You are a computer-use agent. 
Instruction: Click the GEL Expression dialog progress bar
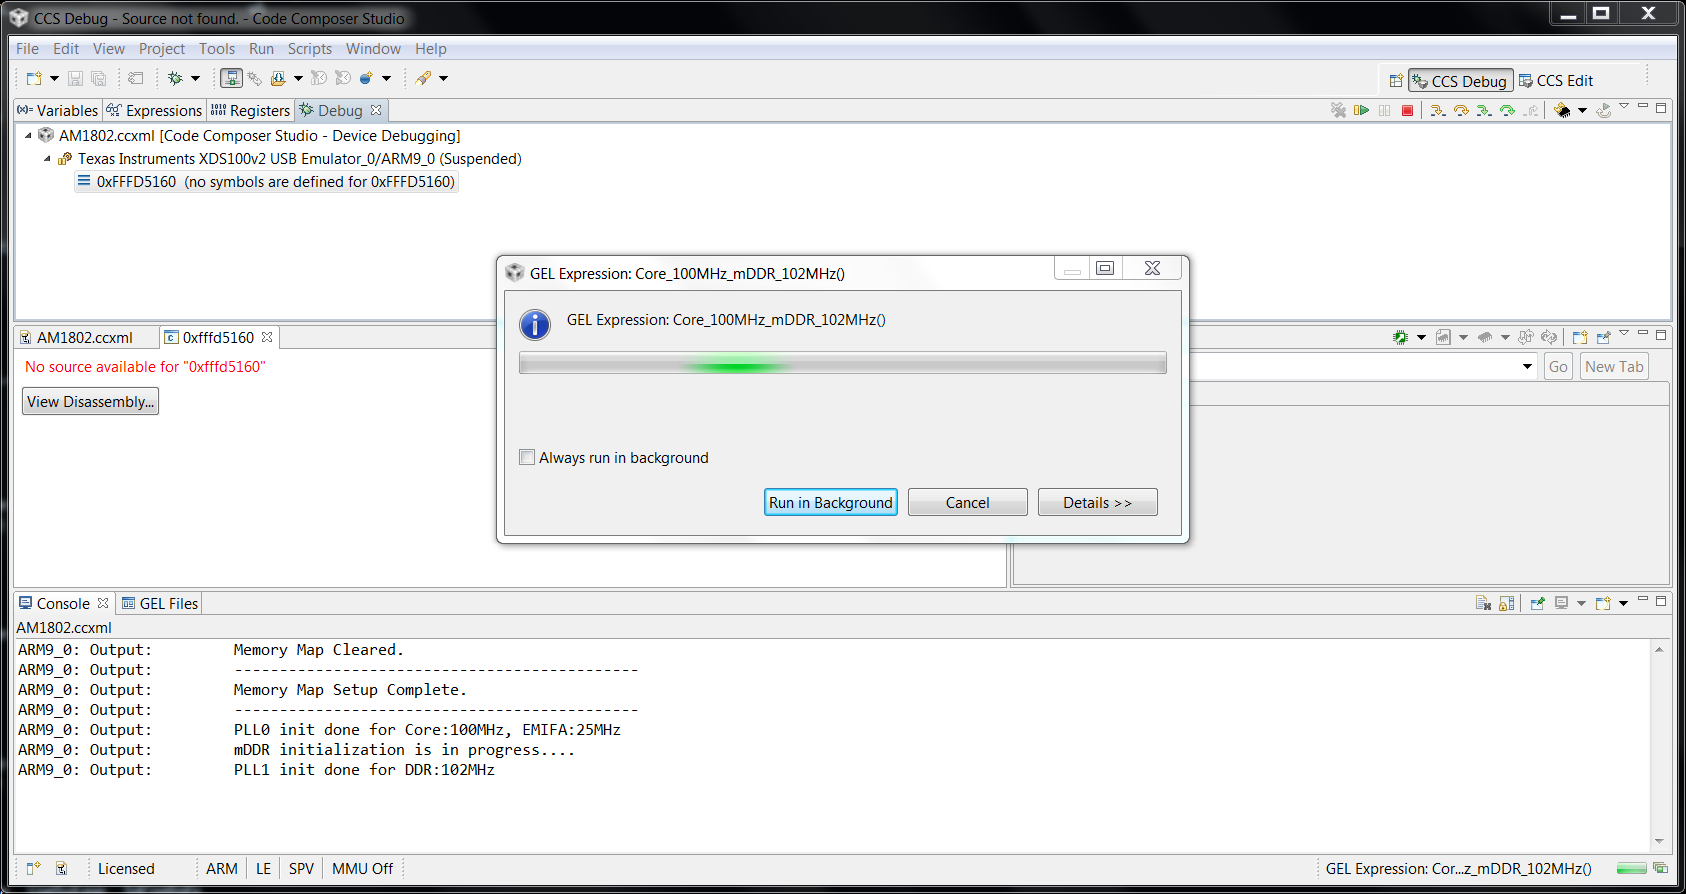(x=843, y=363)
